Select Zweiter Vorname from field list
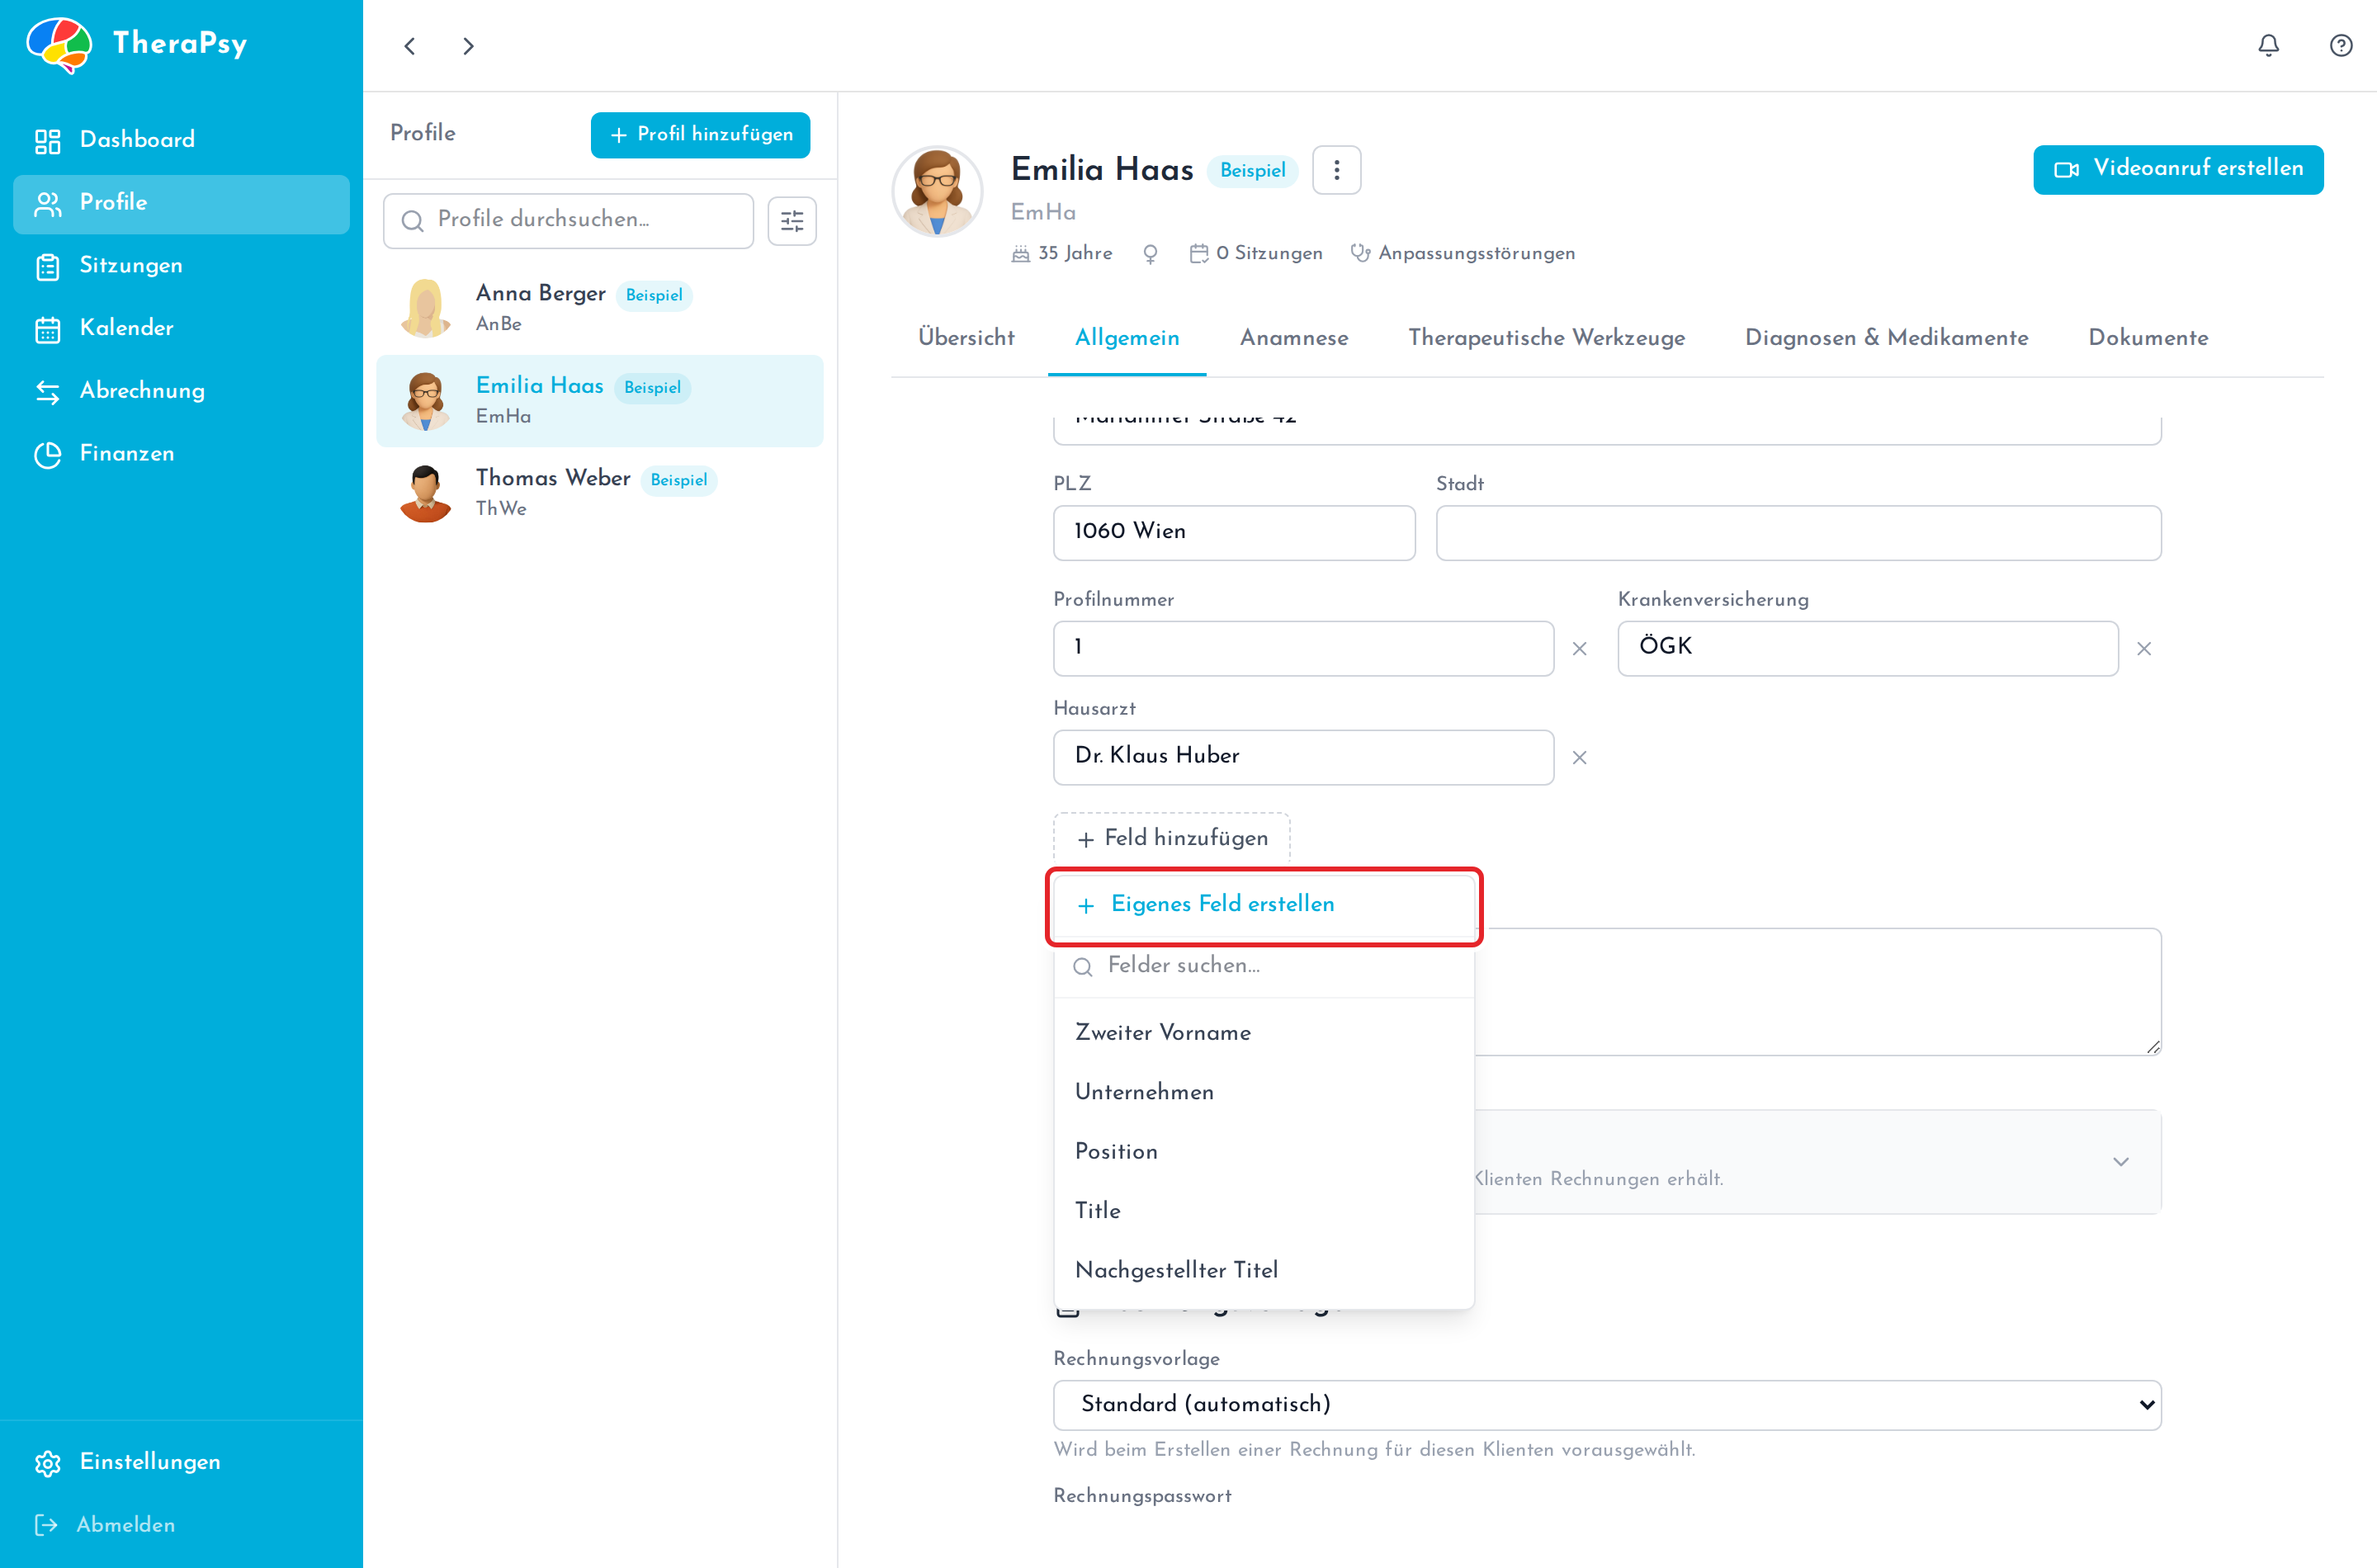 coord(1264,1033)
